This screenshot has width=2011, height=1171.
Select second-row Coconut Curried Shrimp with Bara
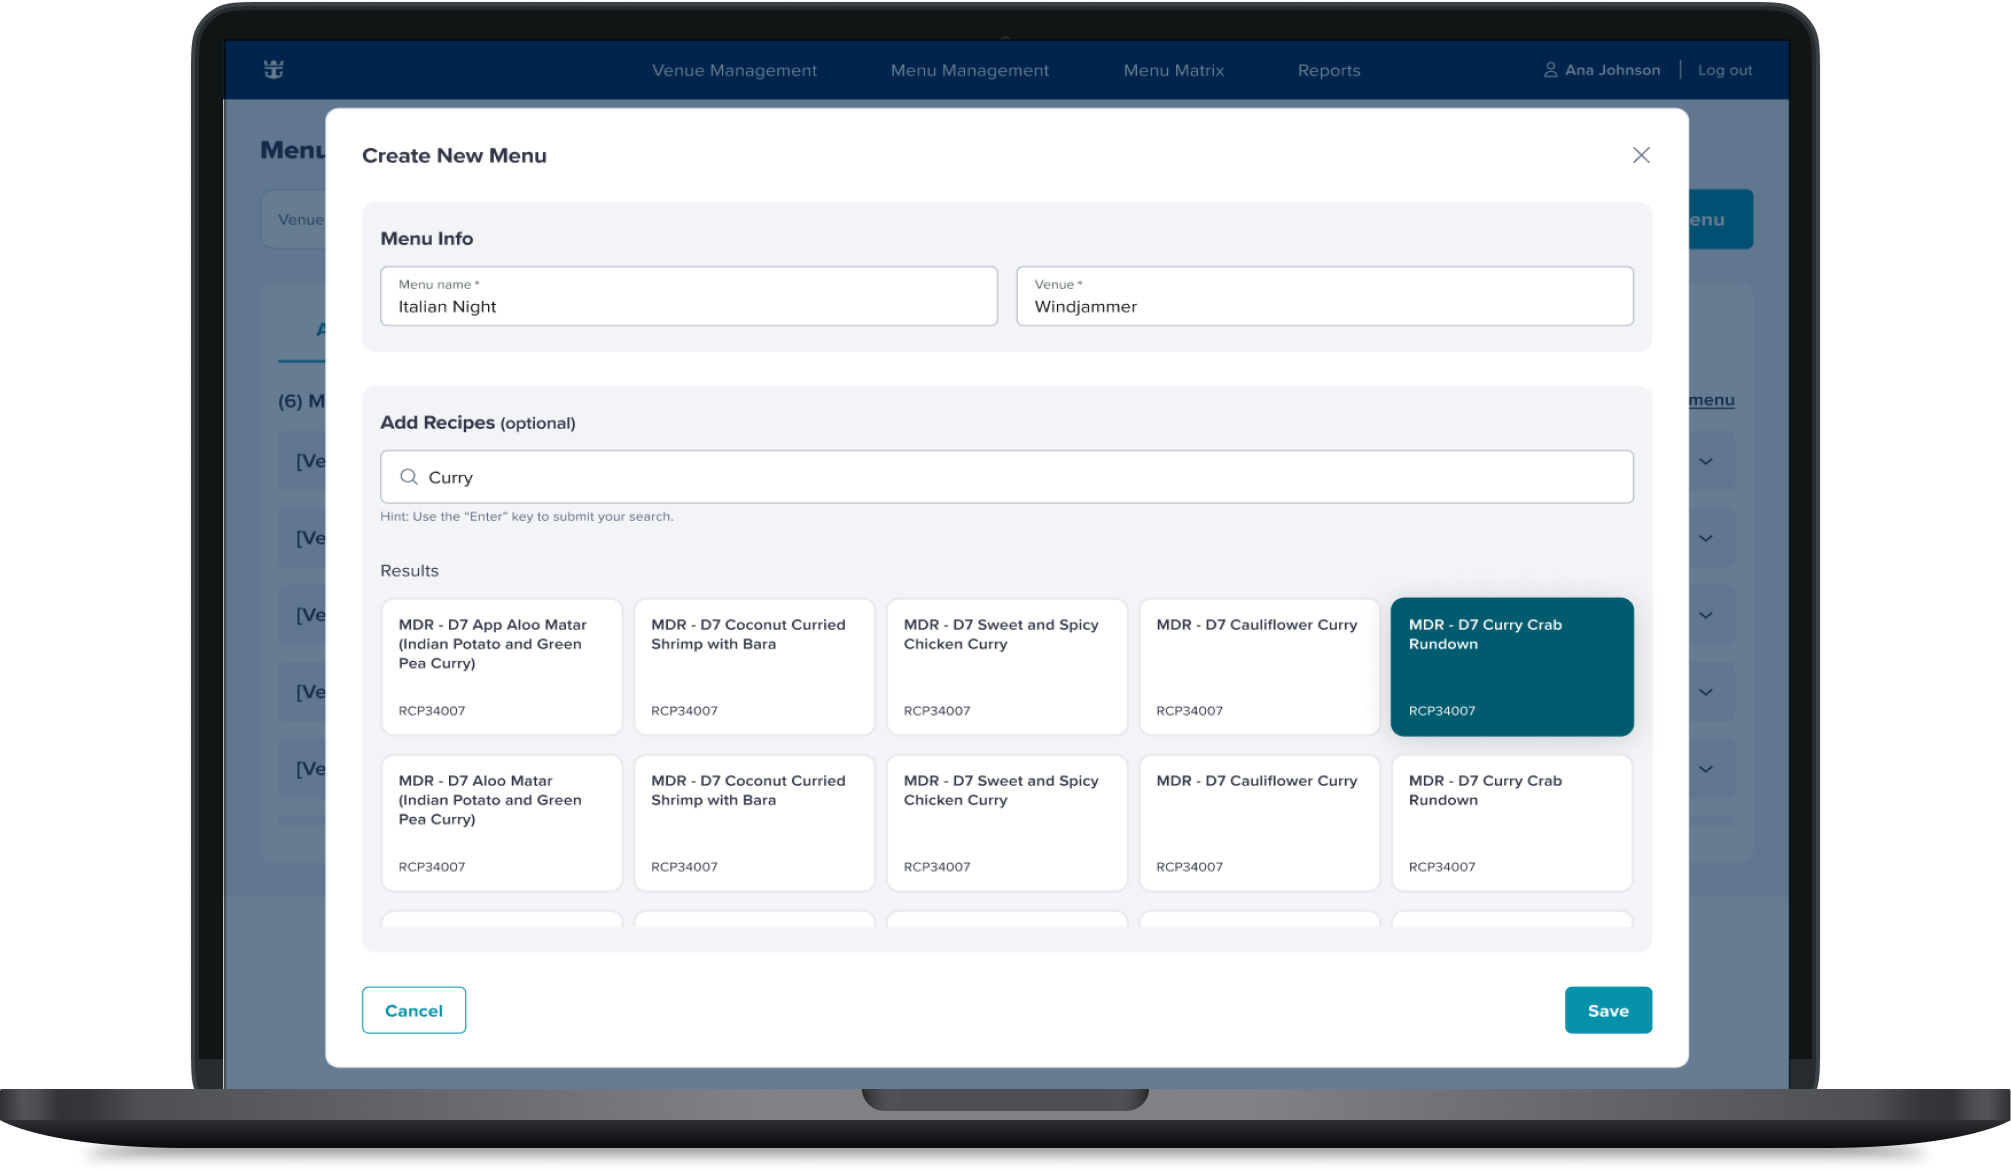pos(754,823)
